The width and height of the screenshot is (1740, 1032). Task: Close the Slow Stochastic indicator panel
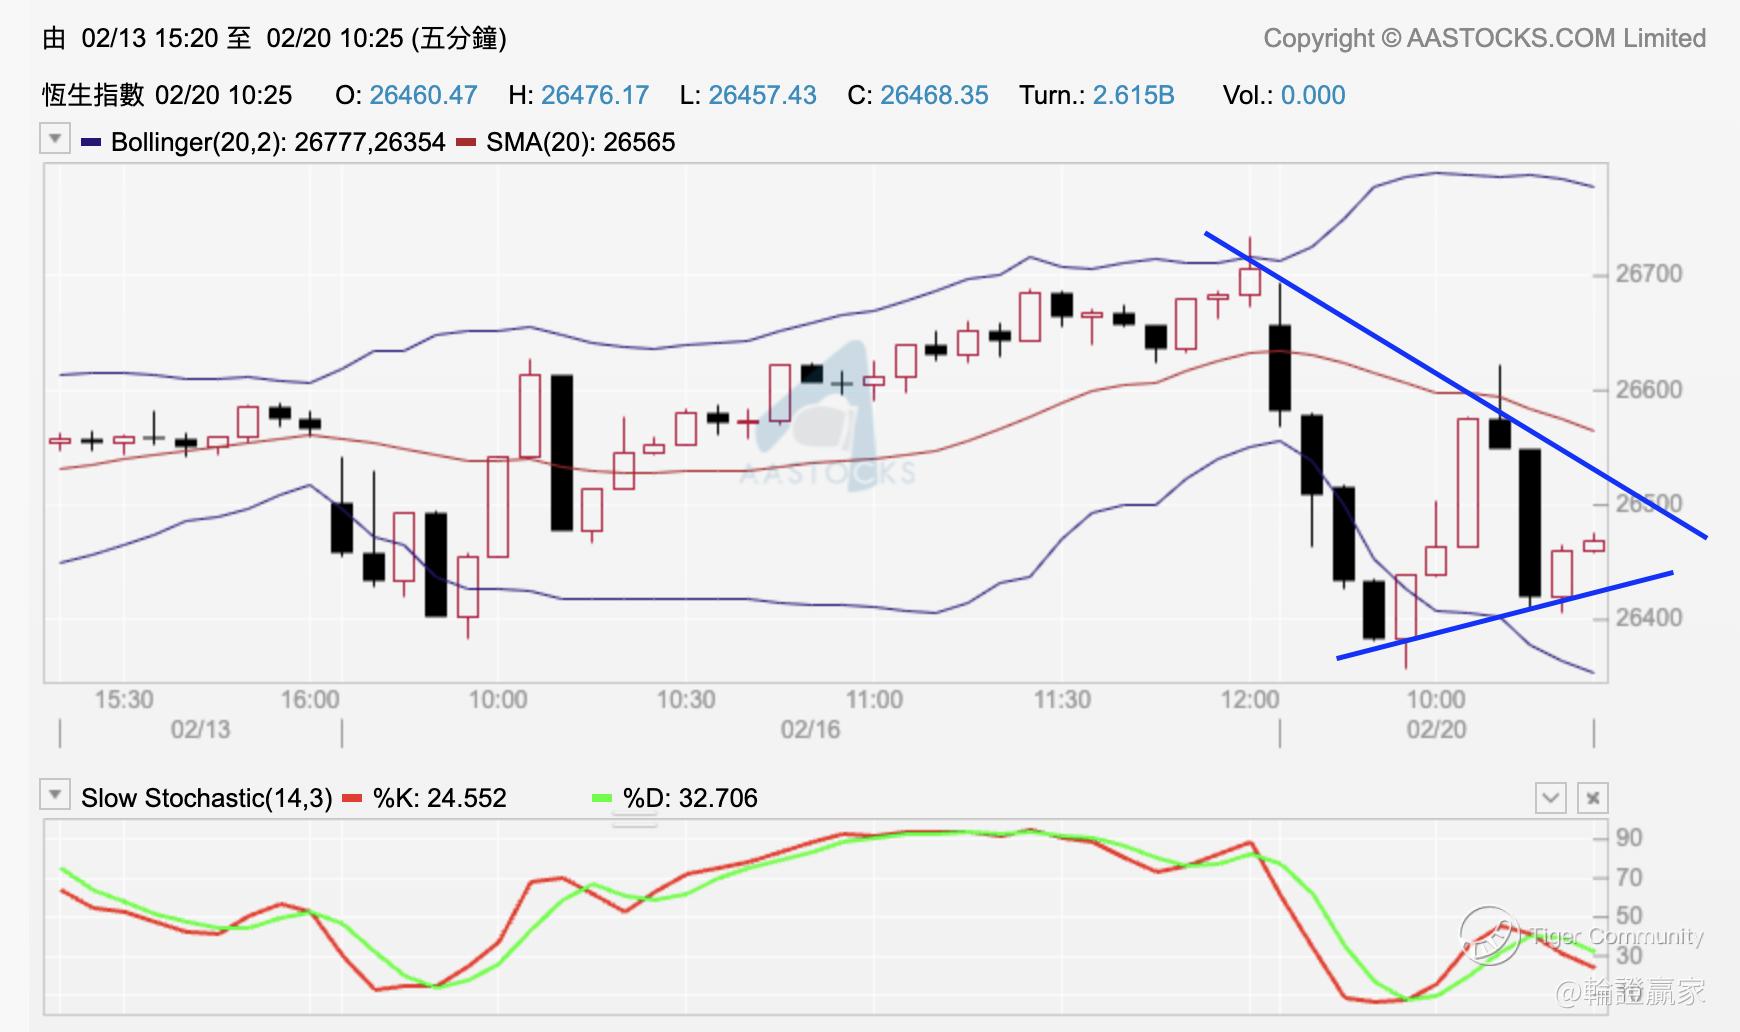(1593, 798)
